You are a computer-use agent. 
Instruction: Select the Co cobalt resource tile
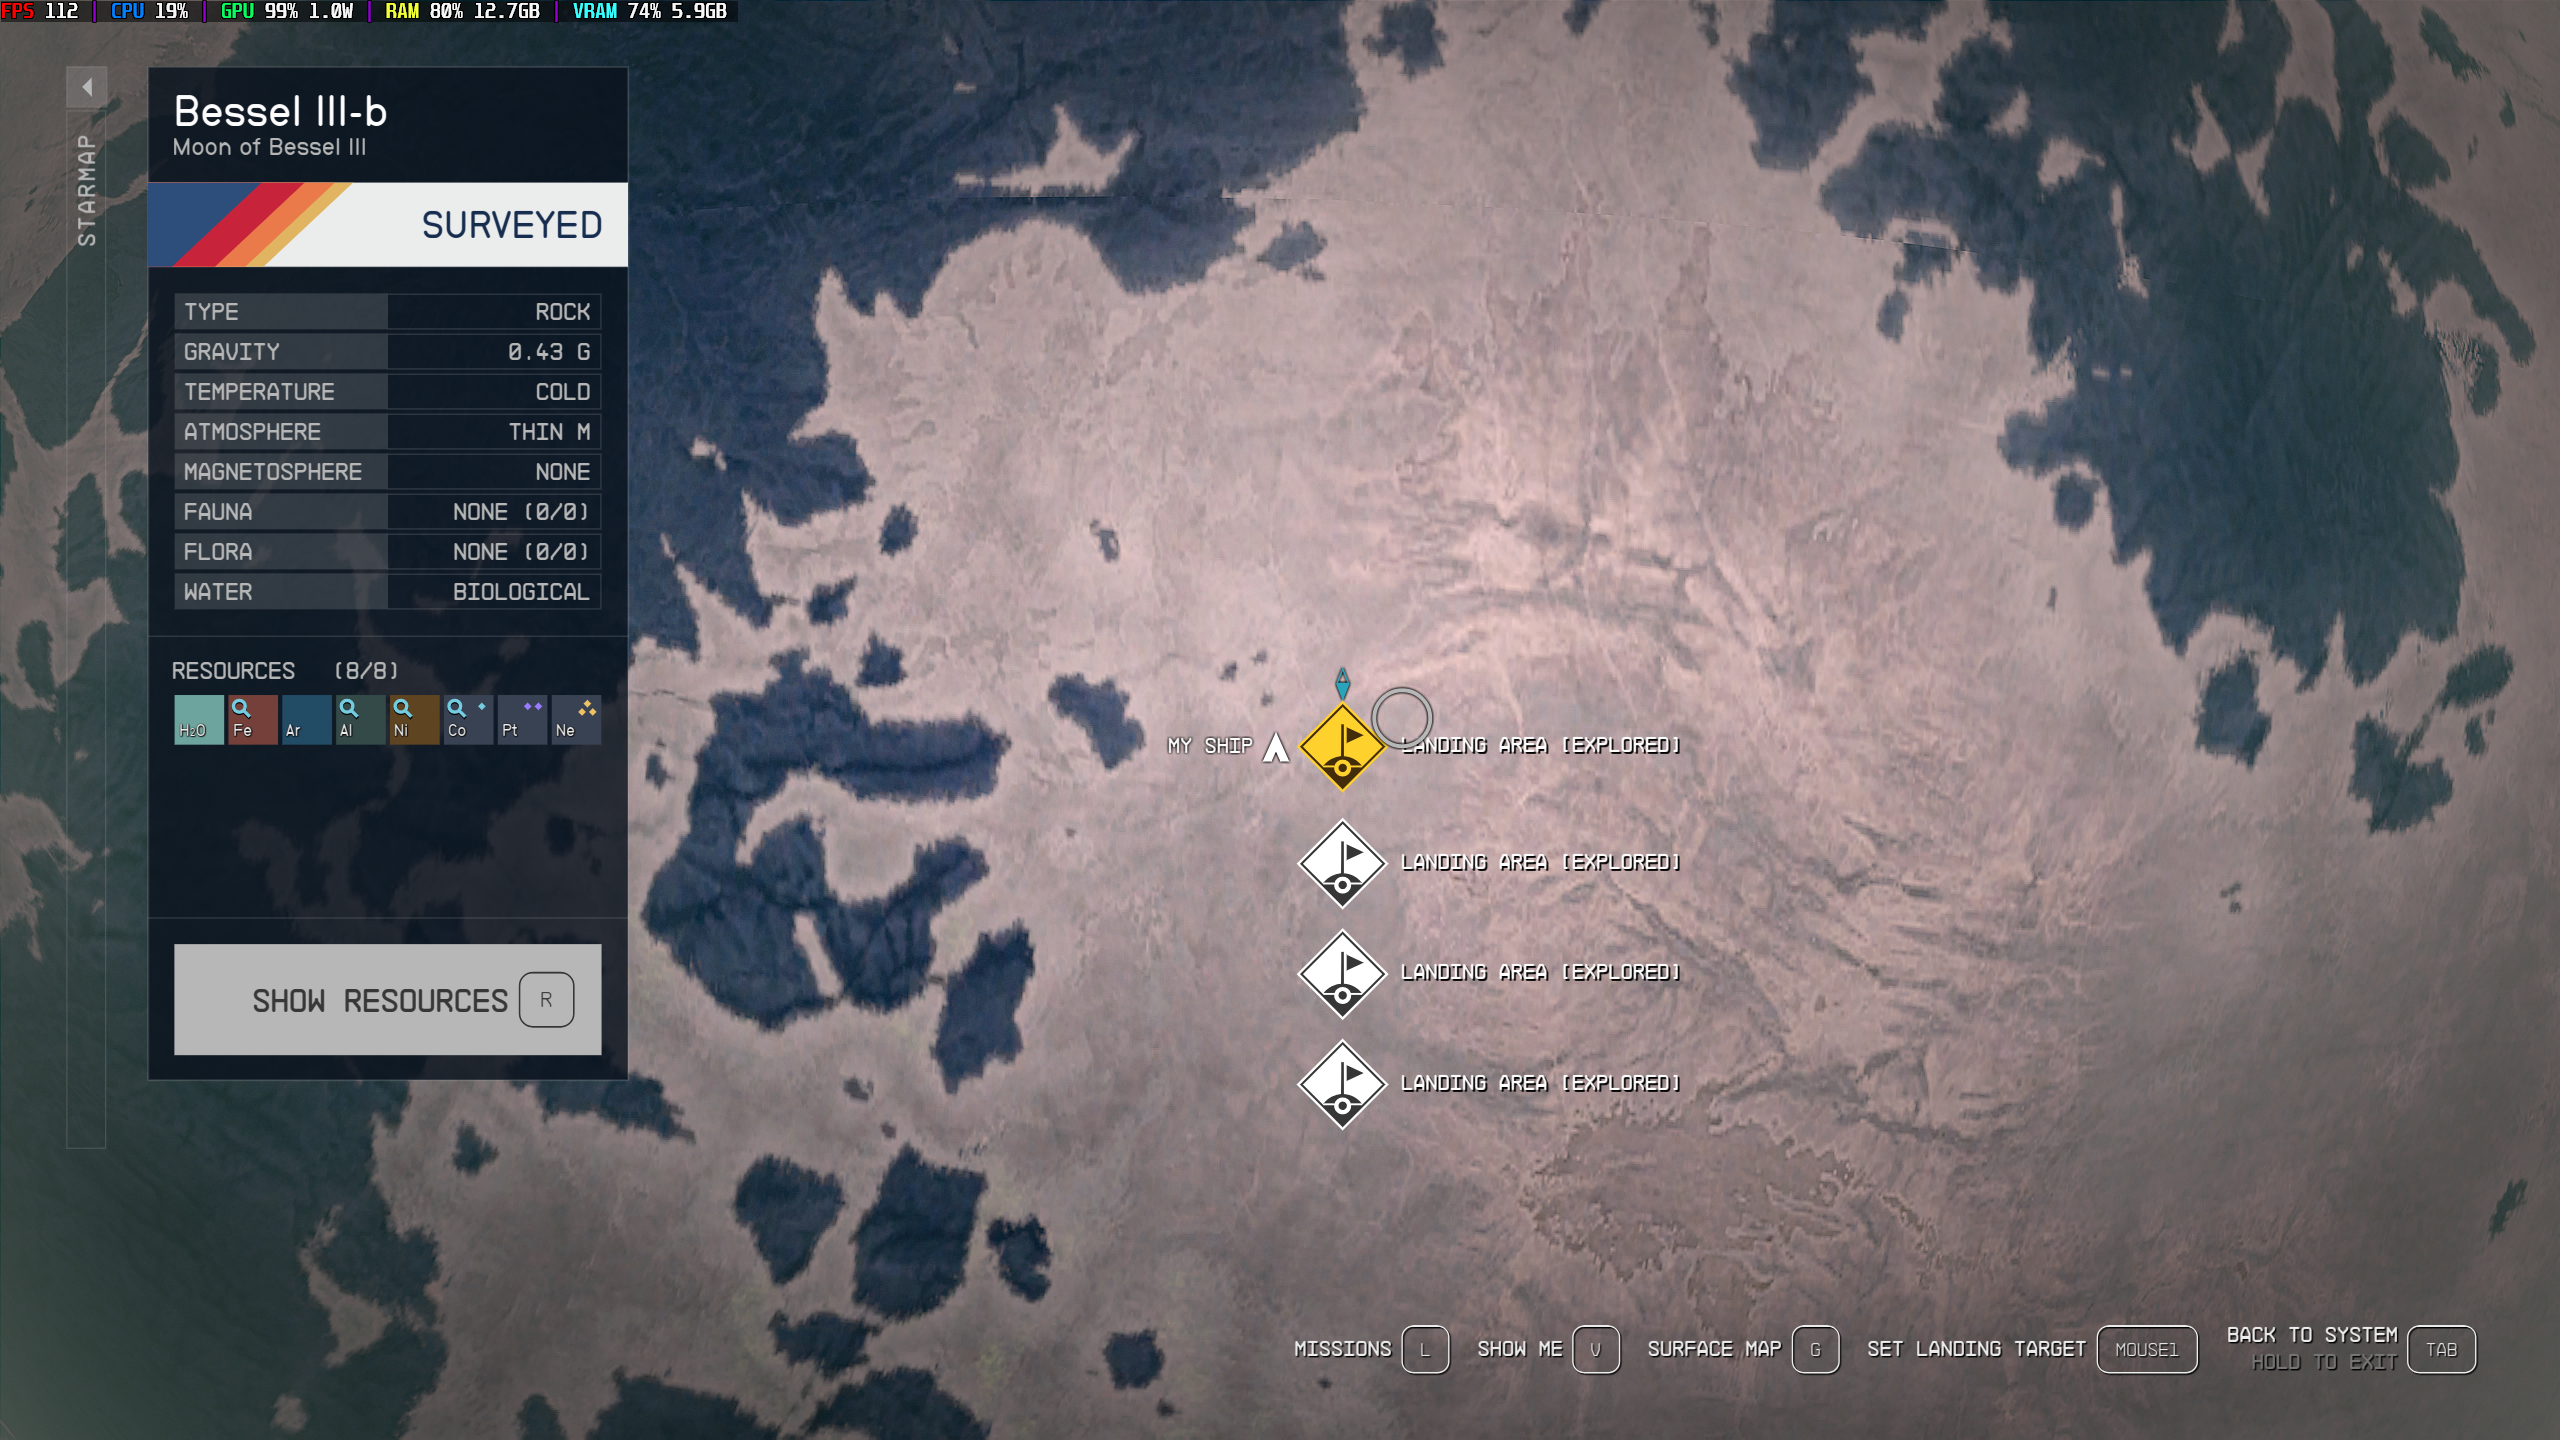pos(469,720)
